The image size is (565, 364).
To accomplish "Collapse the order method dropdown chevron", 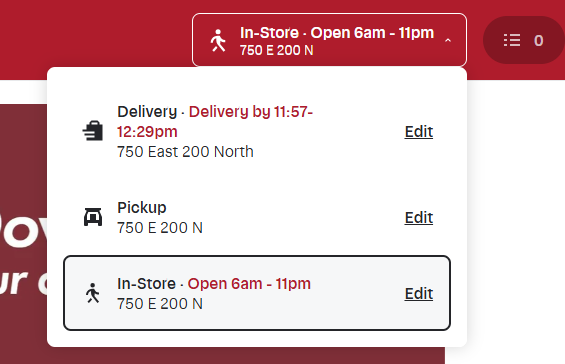I will coord(448,40).
